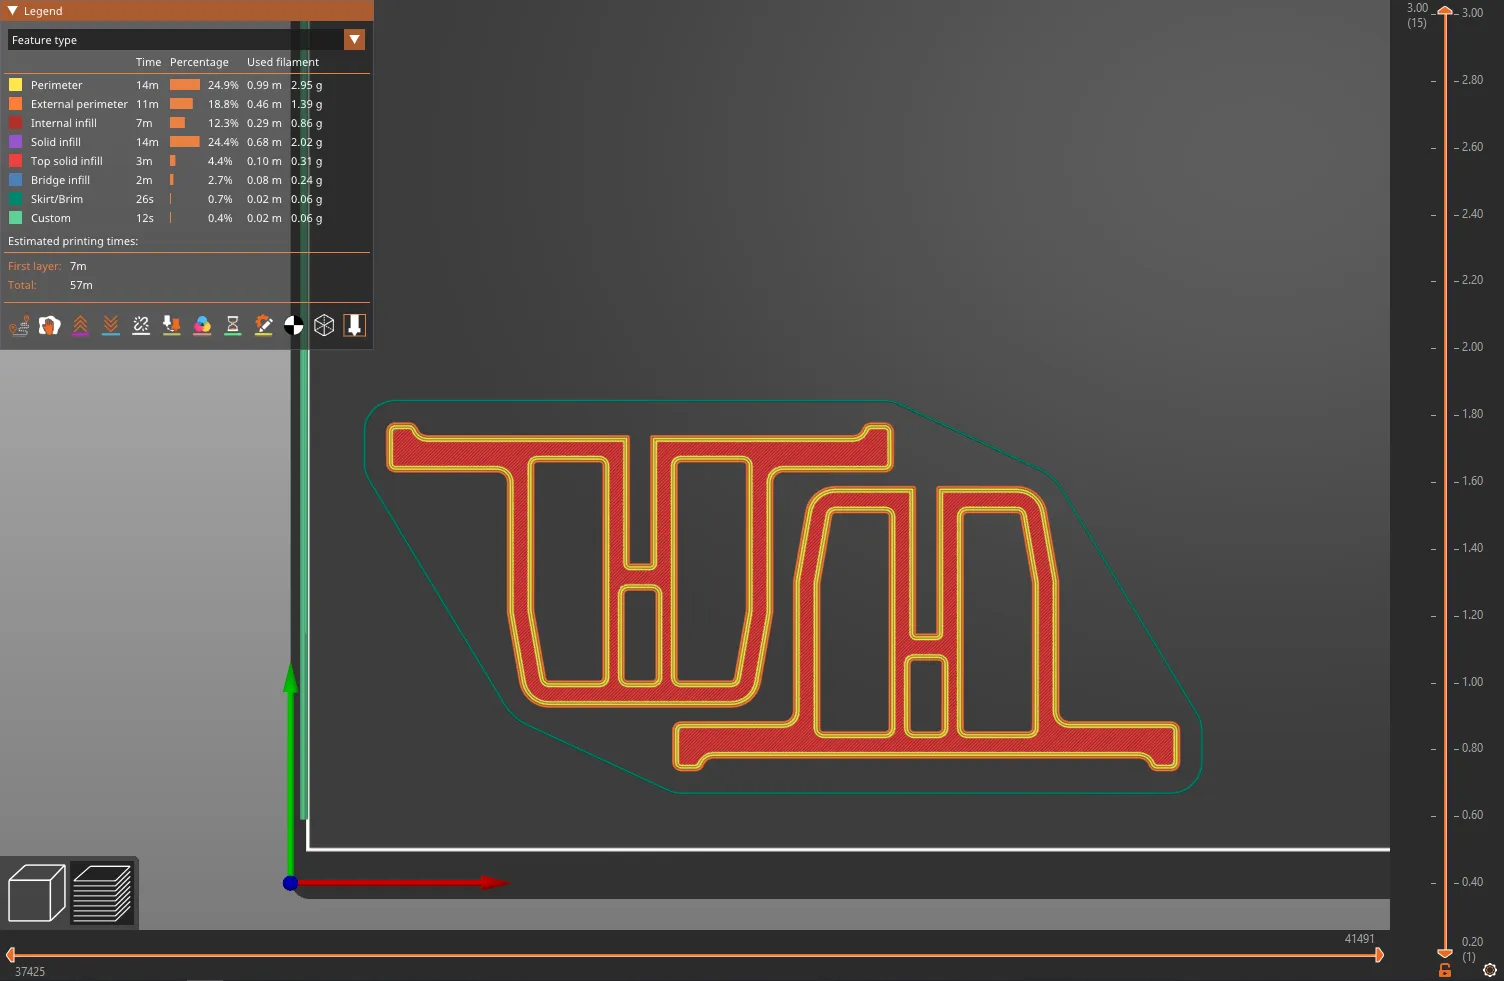Toggle Bridge infill feature row

point(186,180)
